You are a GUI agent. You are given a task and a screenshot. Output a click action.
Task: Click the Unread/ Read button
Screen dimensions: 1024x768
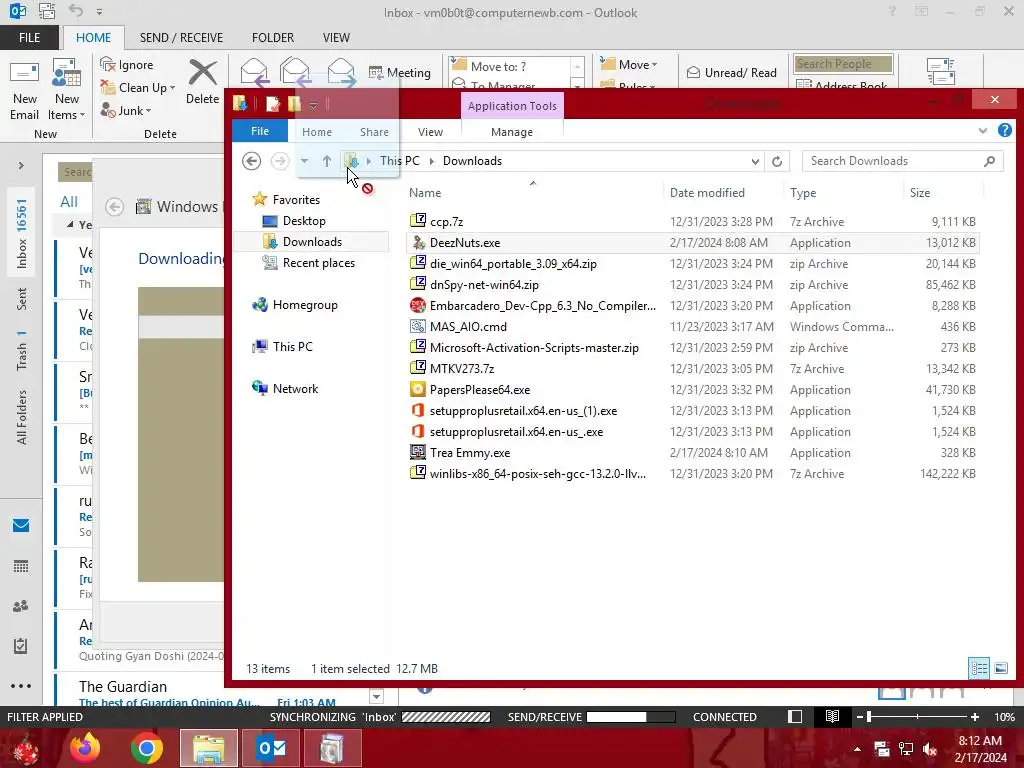(x=731, y=72)
